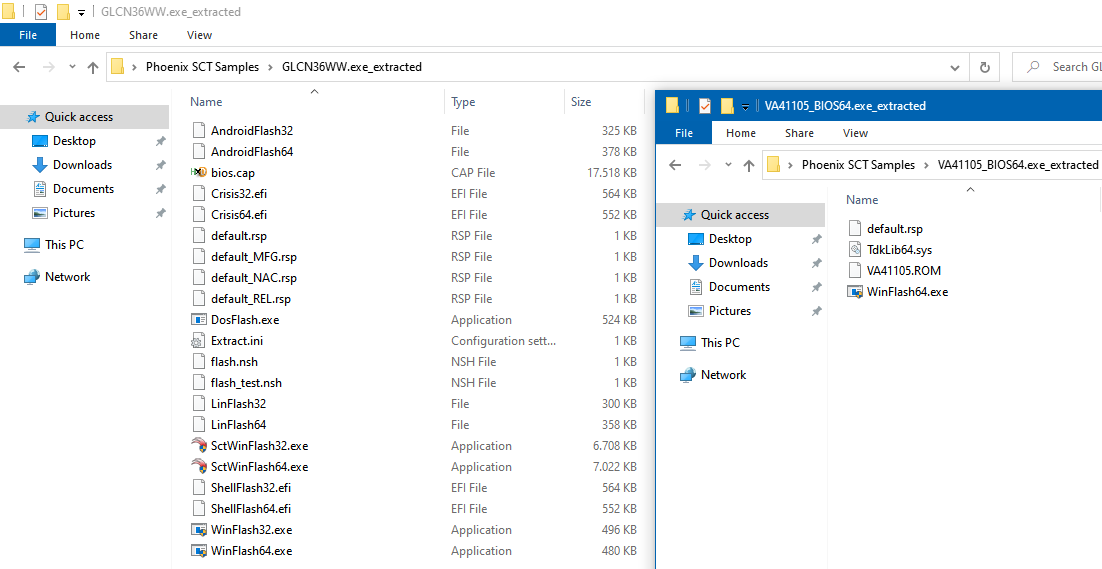The image size is (1102, 569).
Task: Expand address bar history dropdown in GLCN36WW window
Action: tap(954, 67)
